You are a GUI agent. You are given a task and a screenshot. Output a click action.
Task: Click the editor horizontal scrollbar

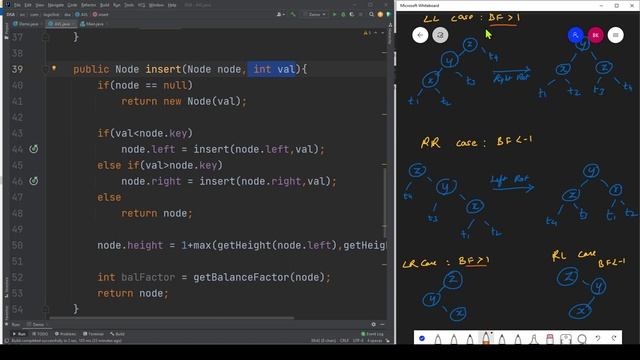click(171, 318)
